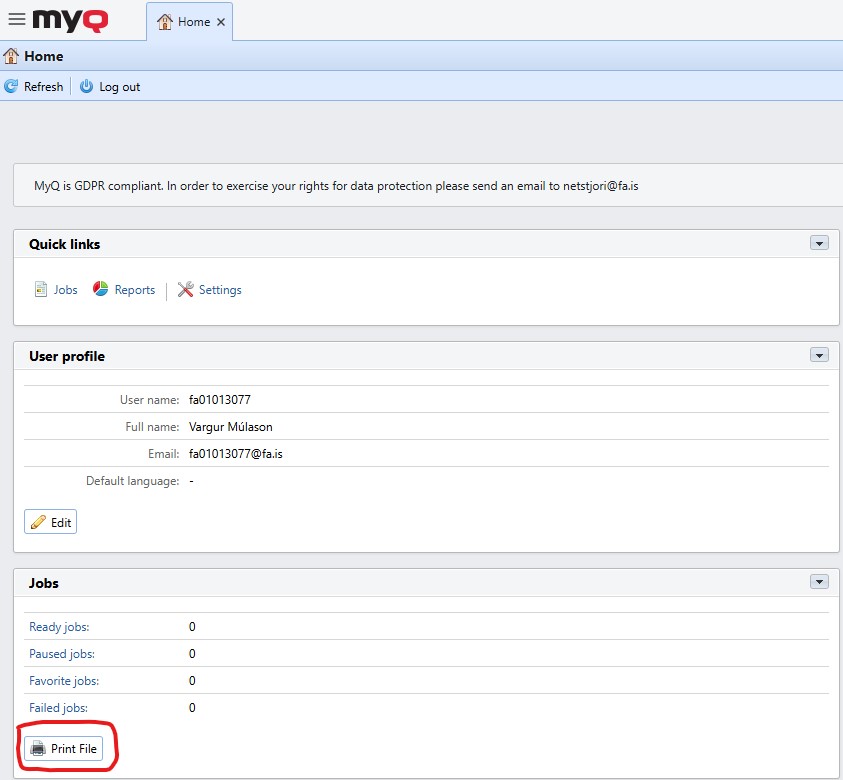Click the Log out text label
The image size is (843, 780).
coord(120,87)
